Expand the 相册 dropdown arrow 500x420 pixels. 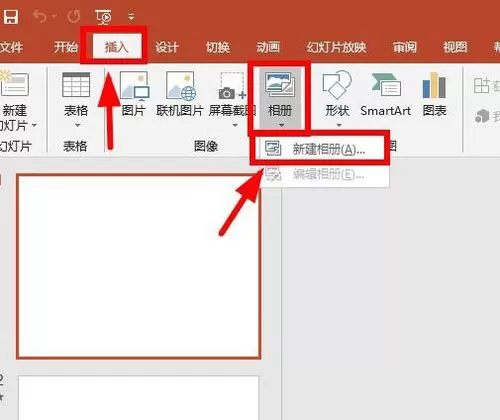[281, 126]
